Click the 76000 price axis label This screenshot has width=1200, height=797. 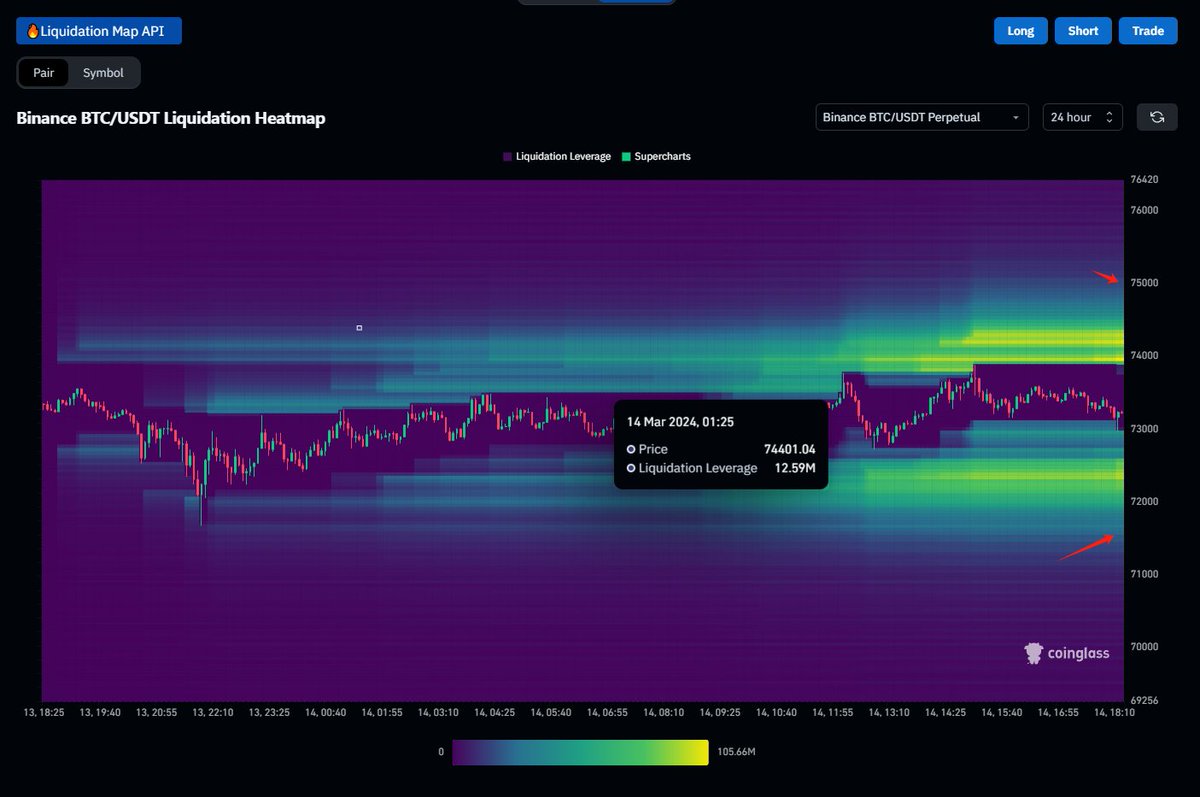point(1145,211)
